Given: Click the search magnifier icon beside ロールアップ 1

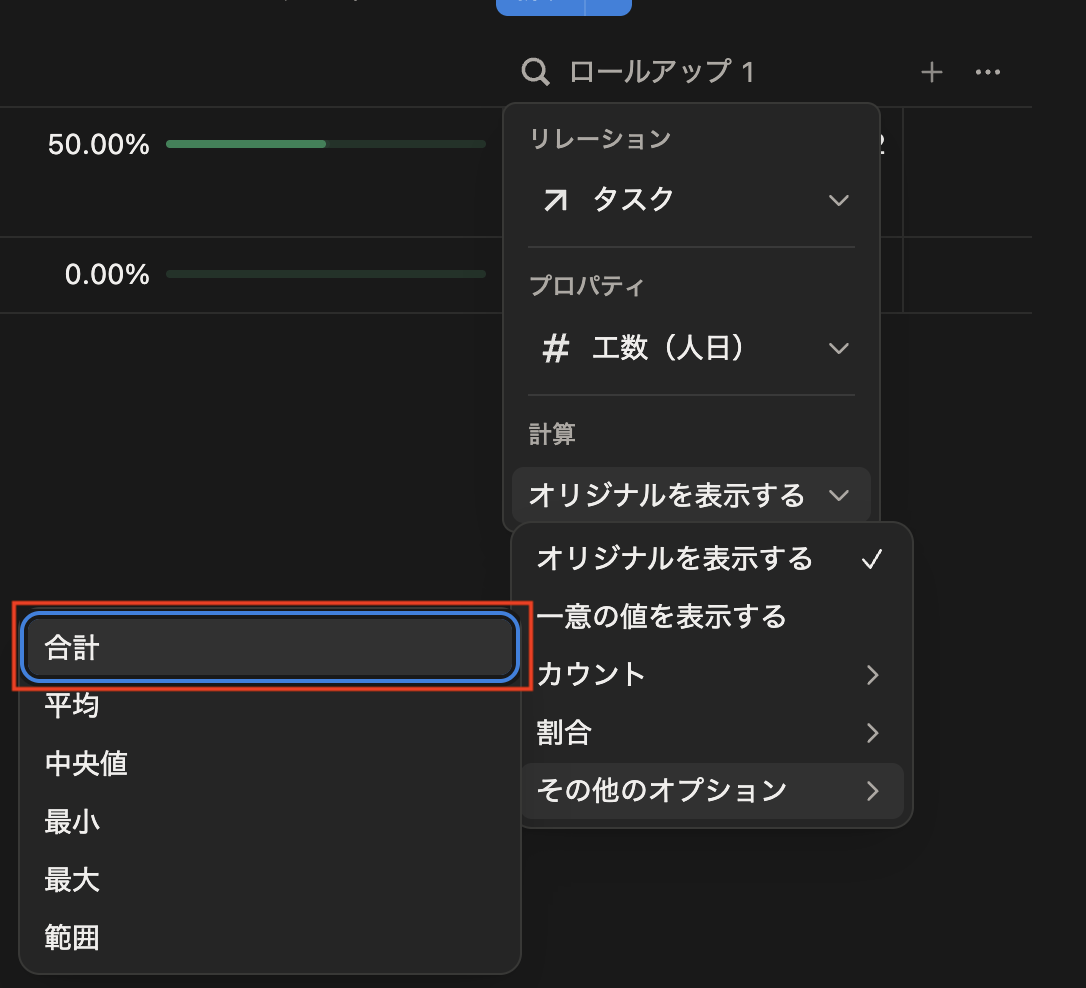Looking at the screenshot, I should (536, 72).
